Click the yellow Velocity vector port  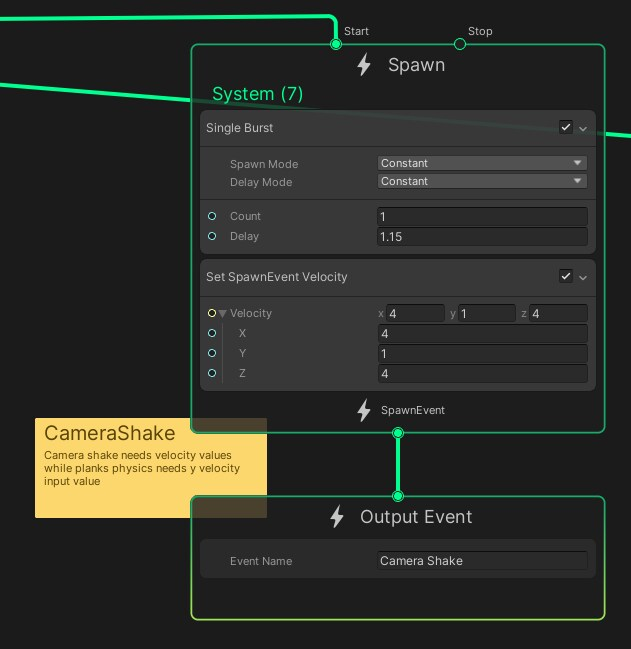click(212, 313)
